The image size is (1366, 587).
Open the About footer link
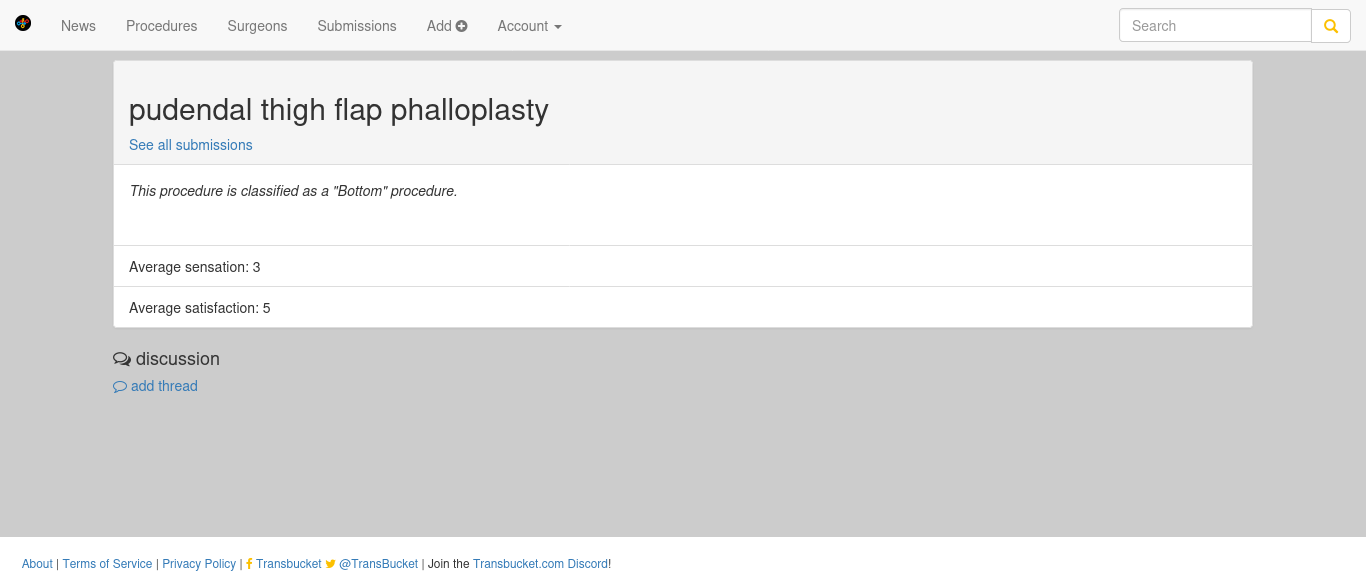(x=37, y=564)
